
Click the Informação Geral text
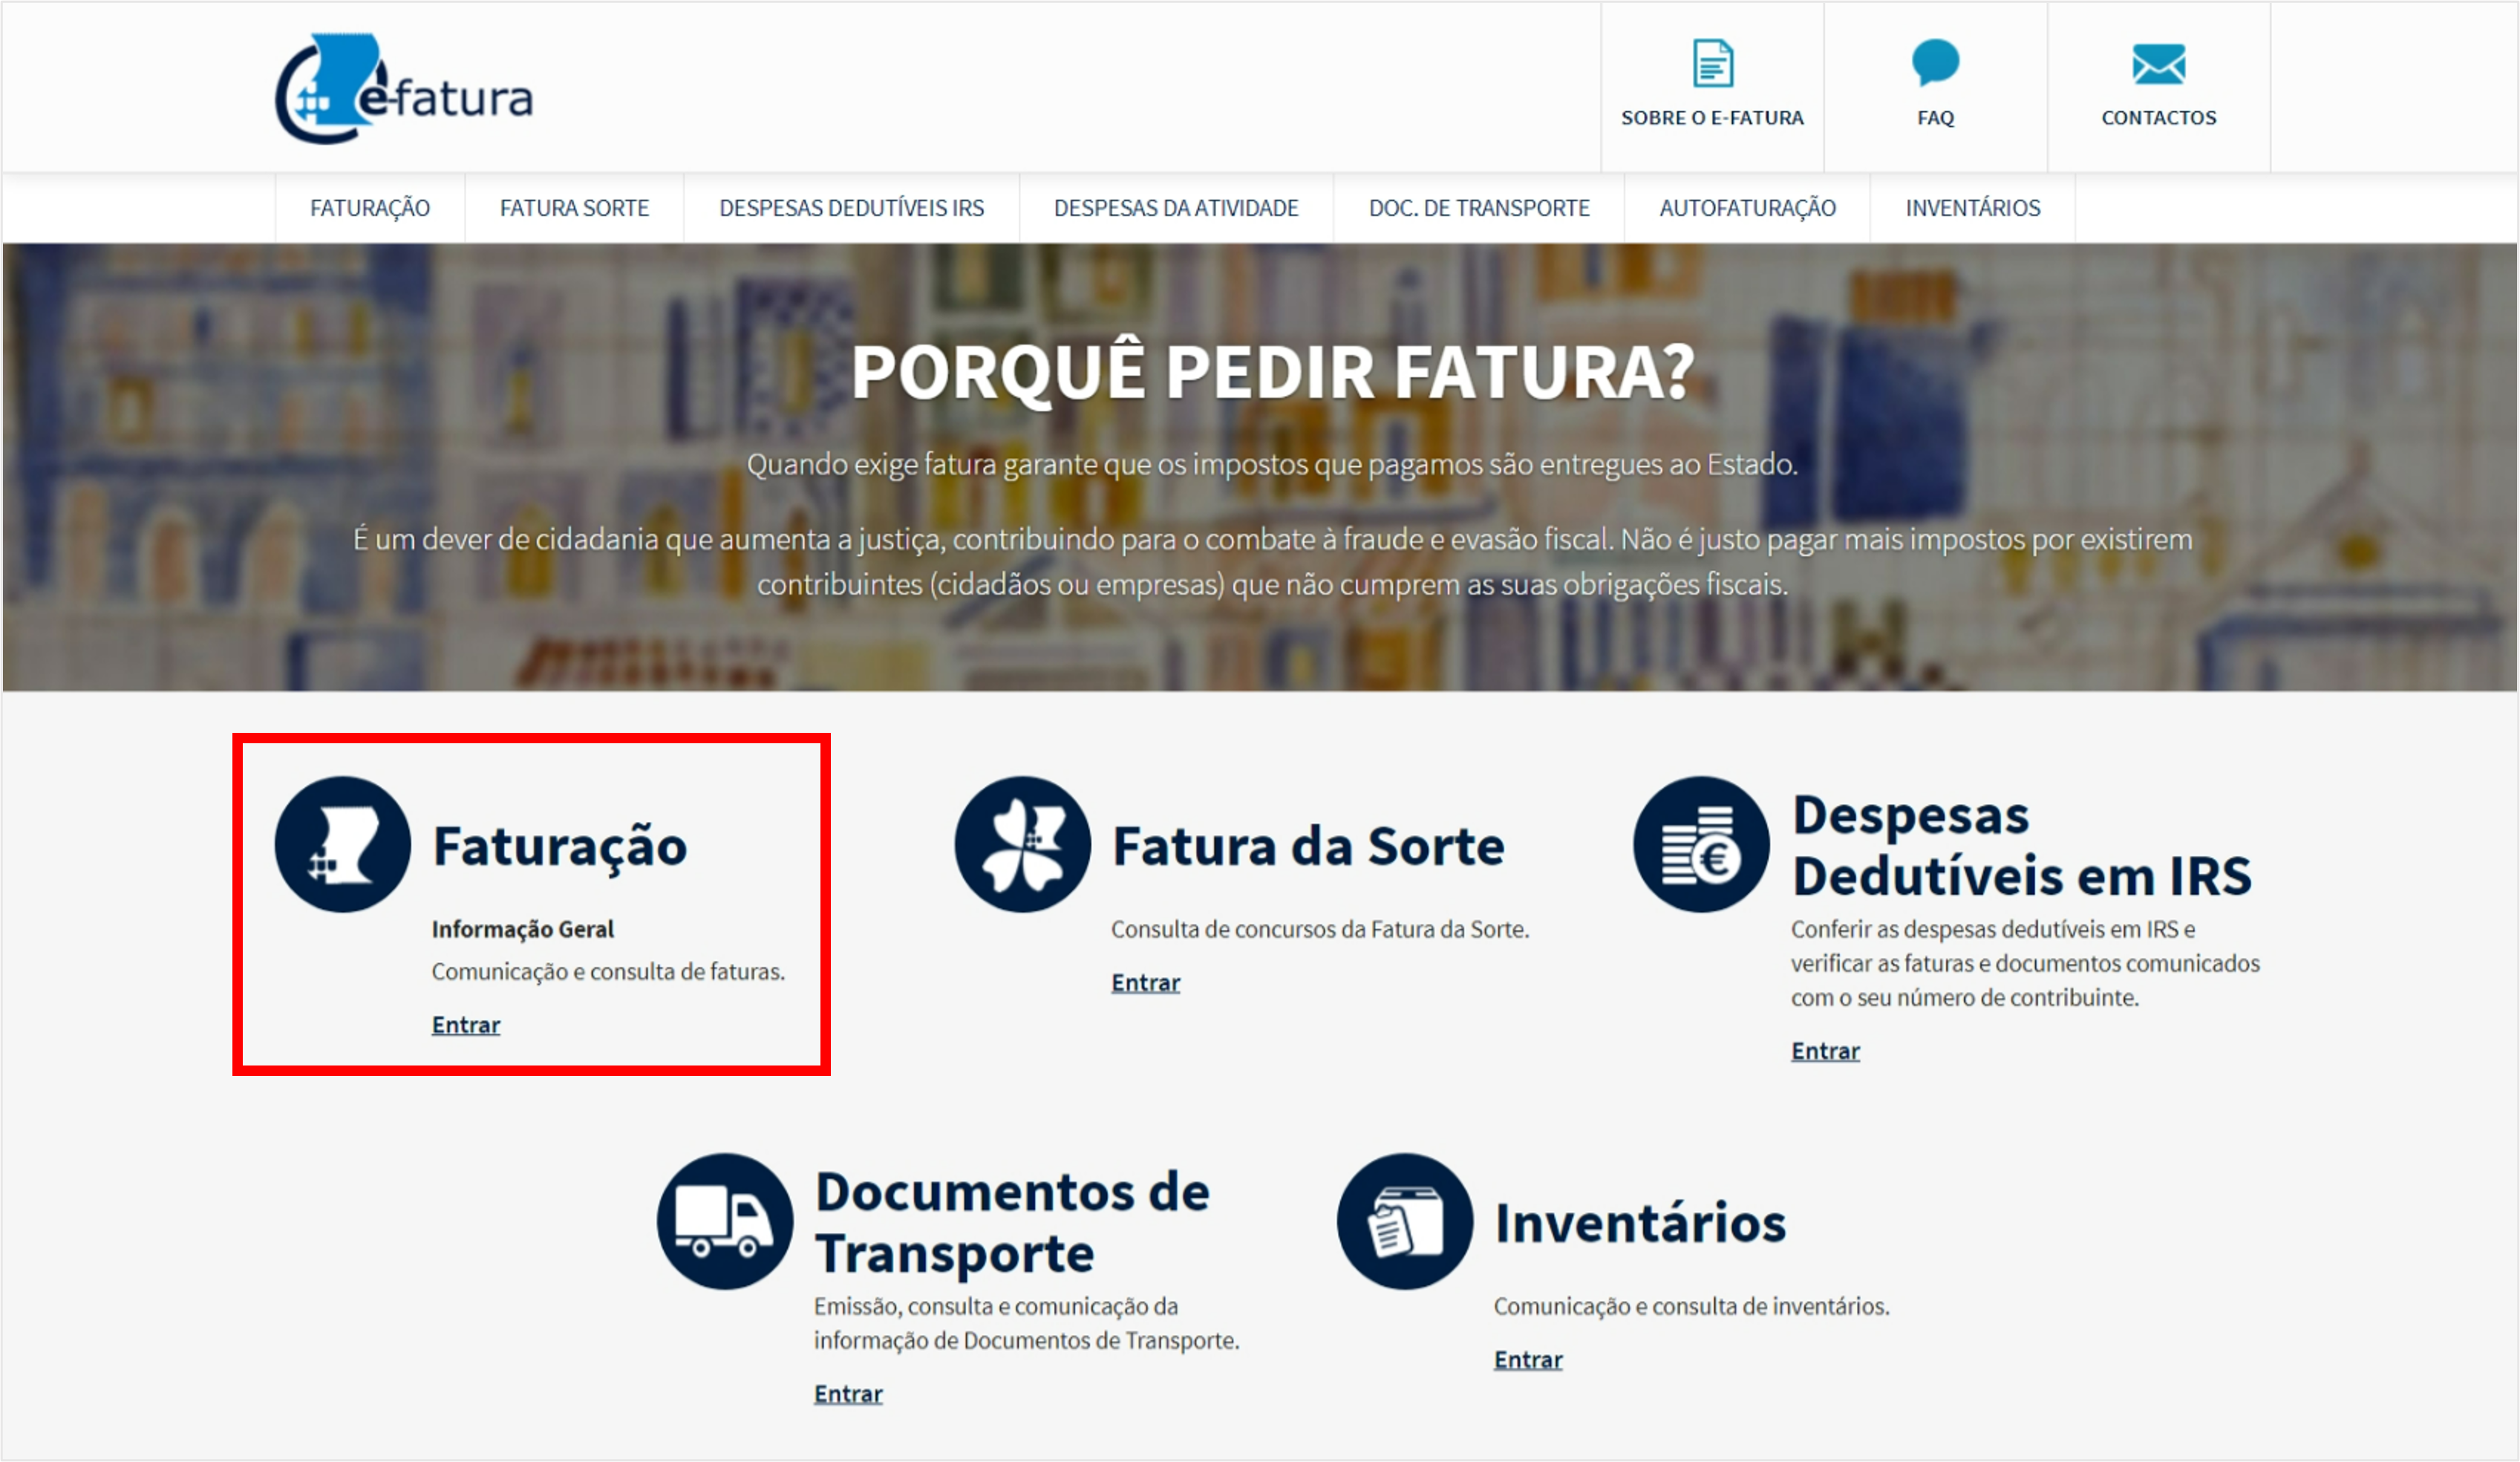pos(523,929)
